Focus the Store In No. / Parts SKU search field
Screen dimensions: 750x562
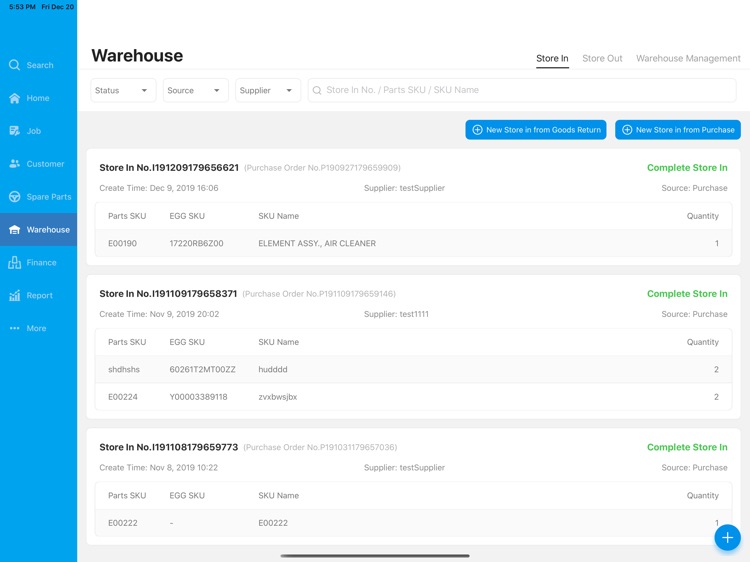click(522, 90)
